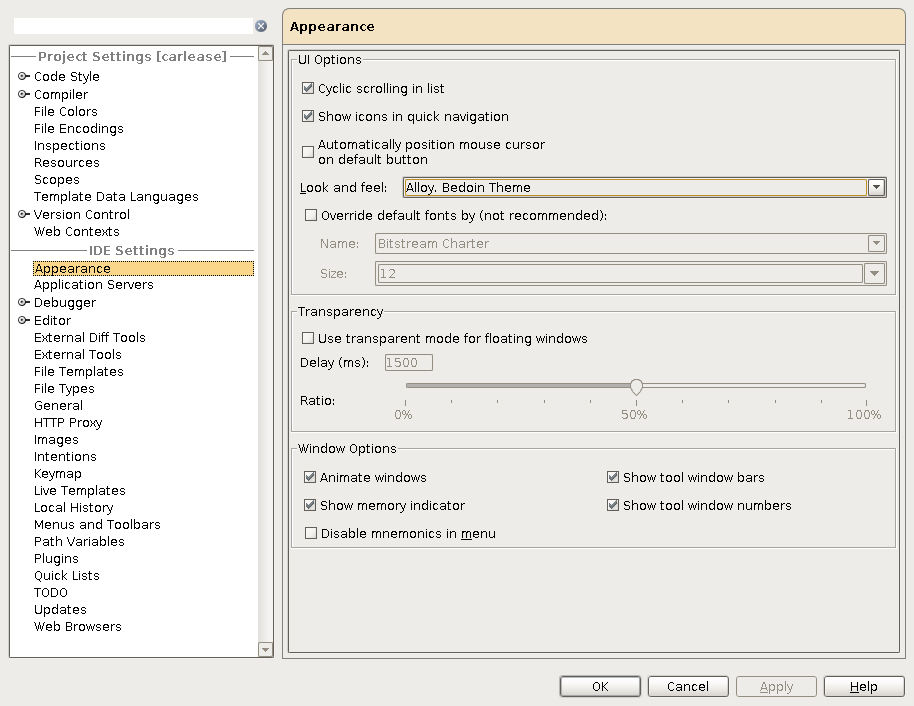
Task: Toggle Cyclic scrolling in list
Action: 308,89
